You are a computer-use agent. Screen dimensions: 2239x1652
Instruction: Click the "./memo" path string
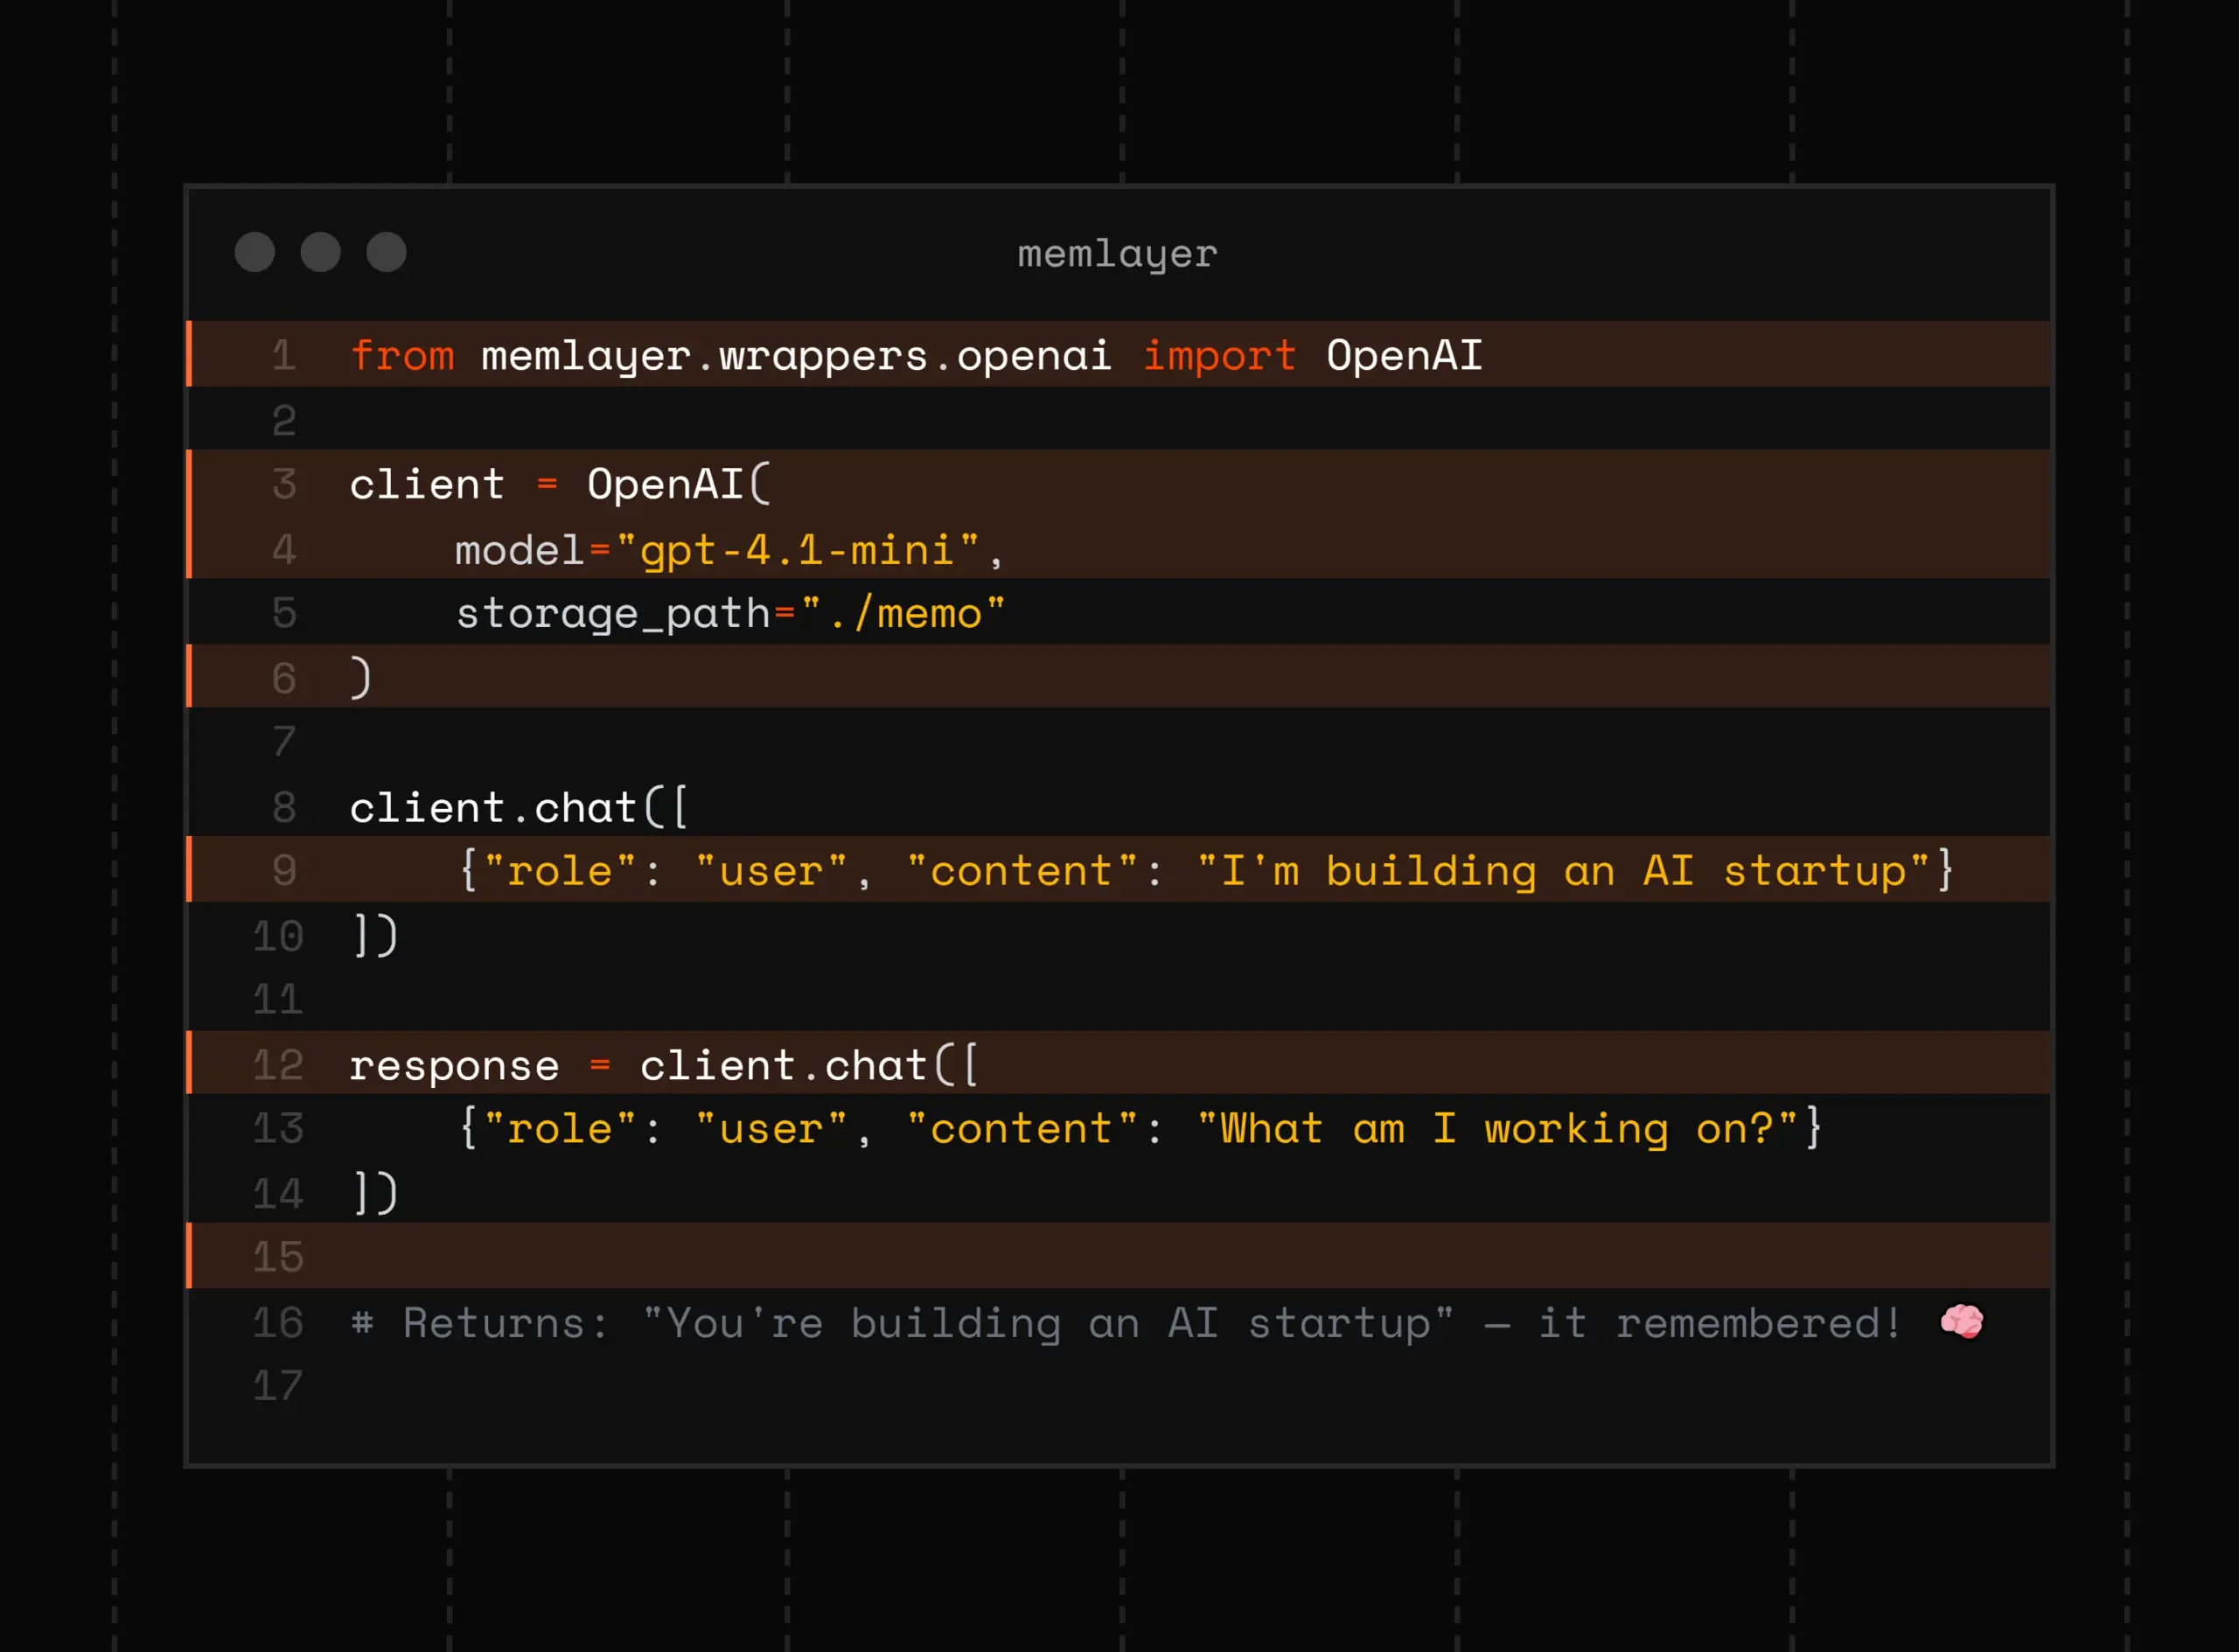902,613
